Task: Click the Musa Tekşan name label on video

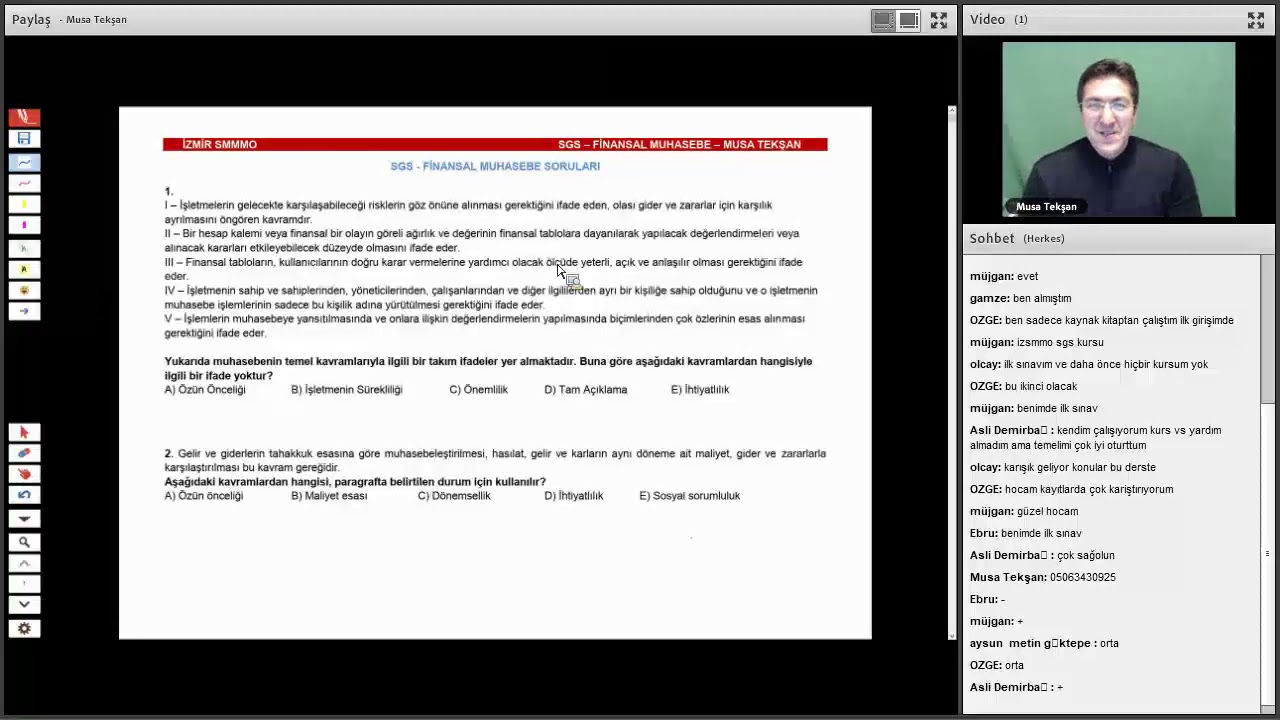Action: point(1046,207)
